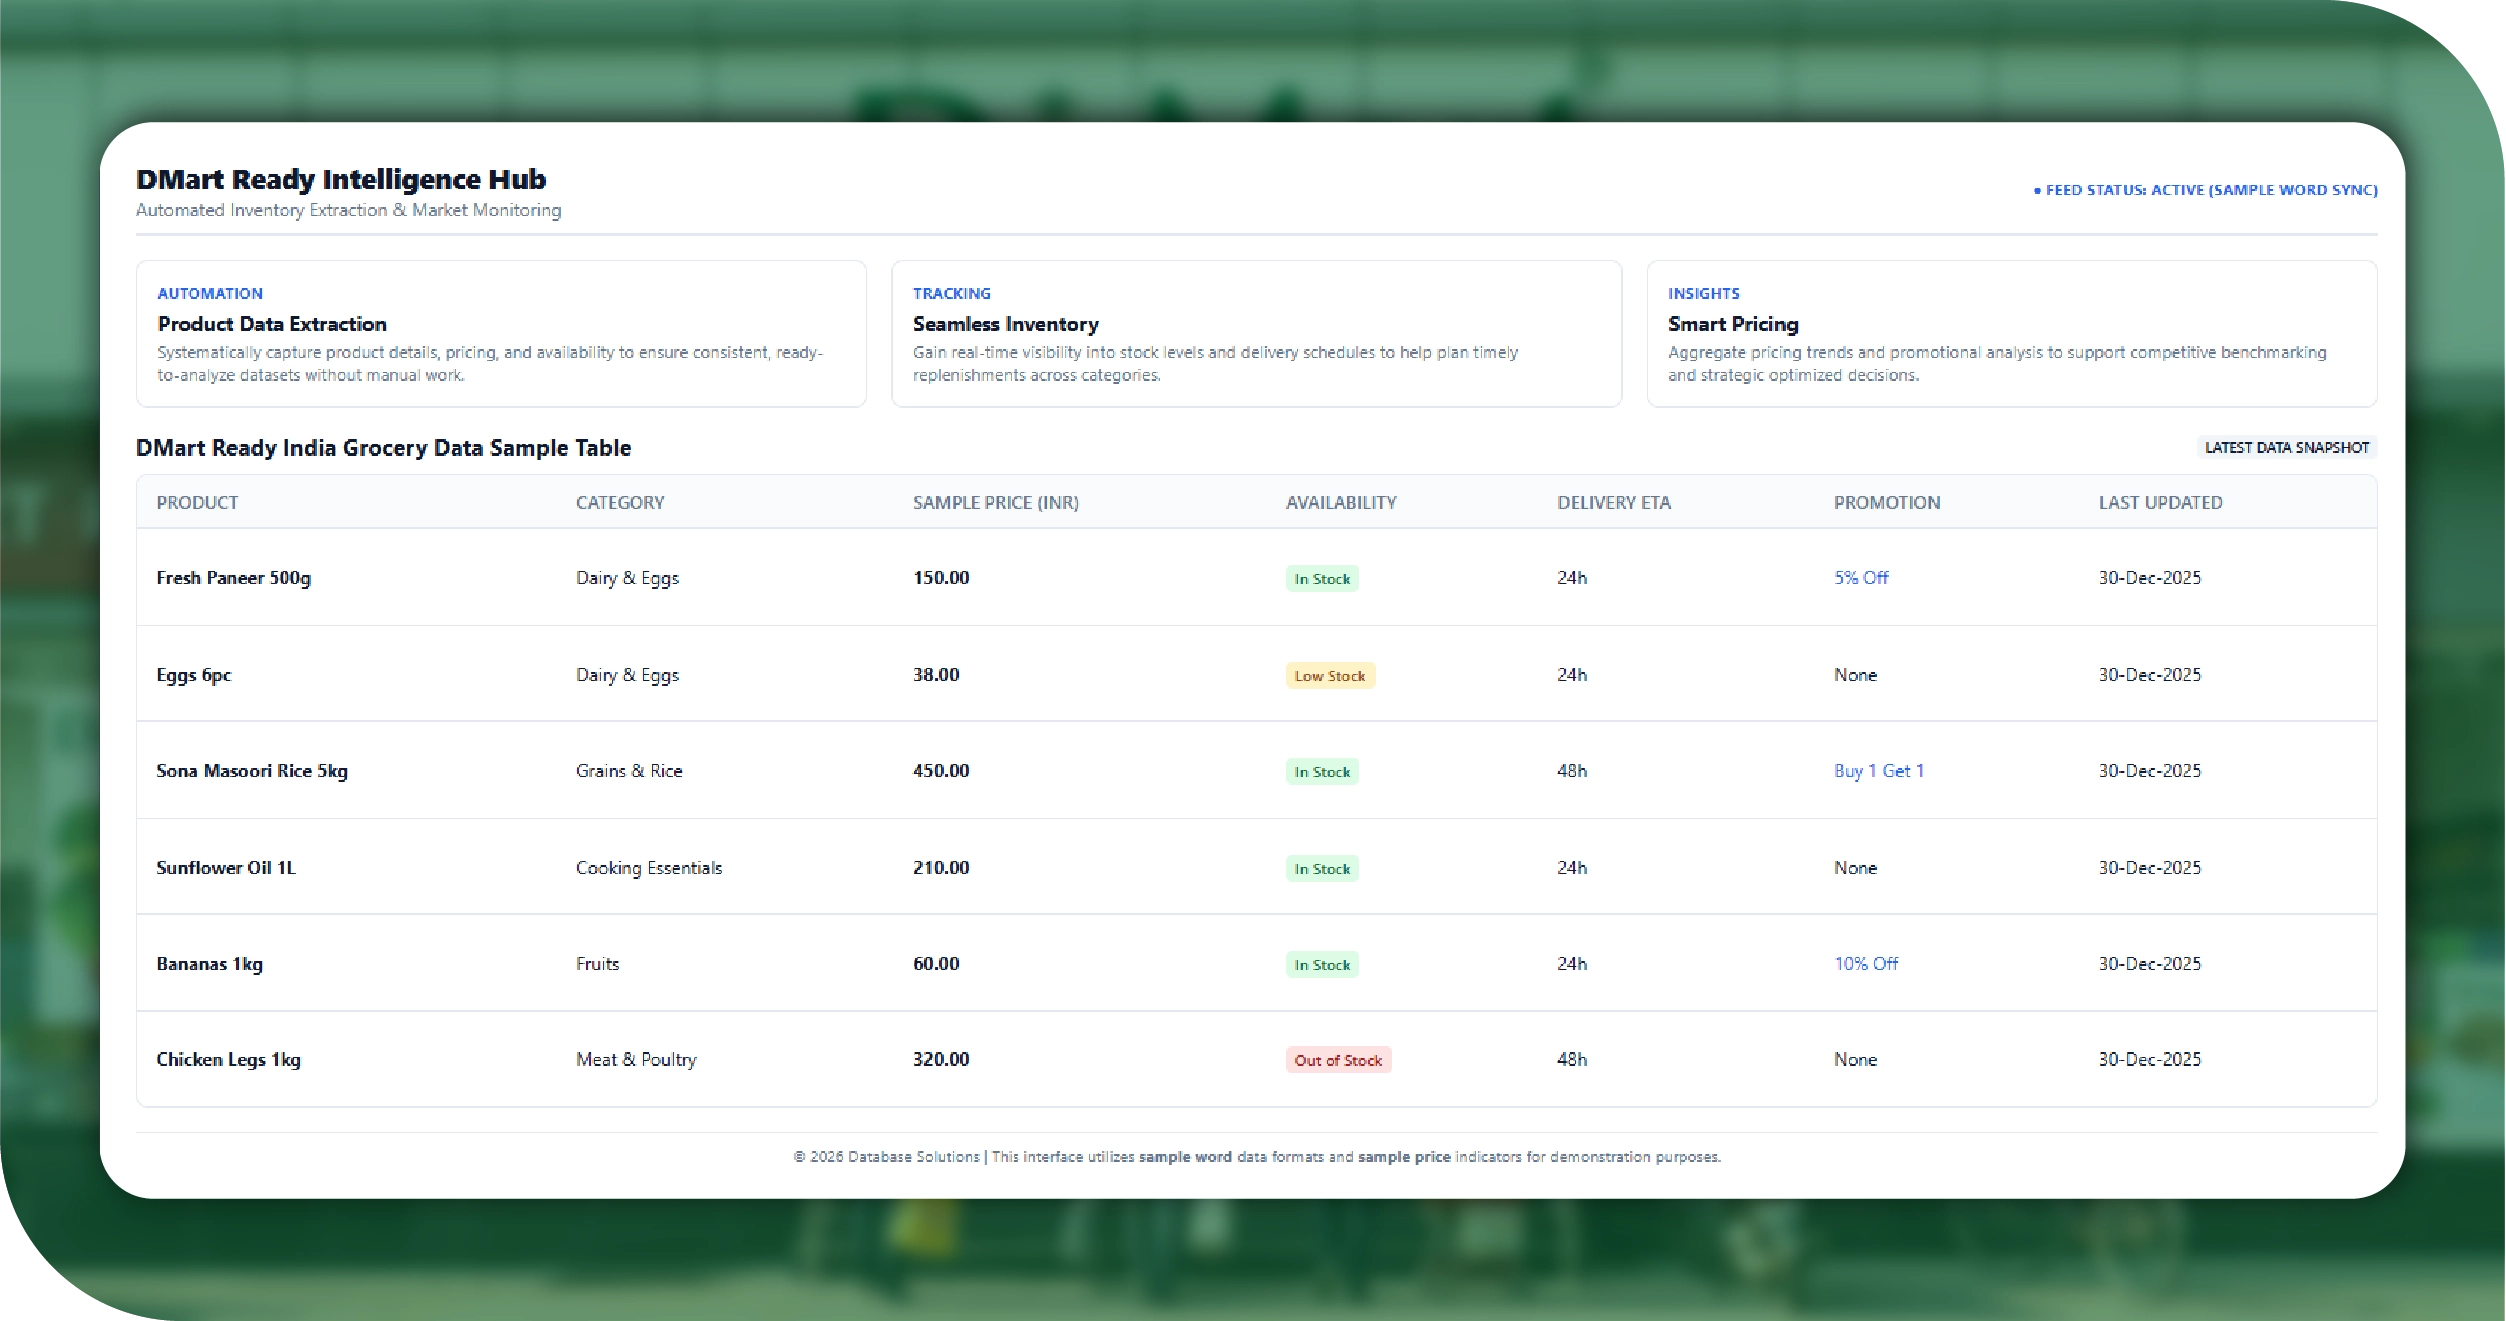This screenshot has height=1321, width=2506.
Task: Click the Latest Data Snapshot badge
Action: 2286,448
